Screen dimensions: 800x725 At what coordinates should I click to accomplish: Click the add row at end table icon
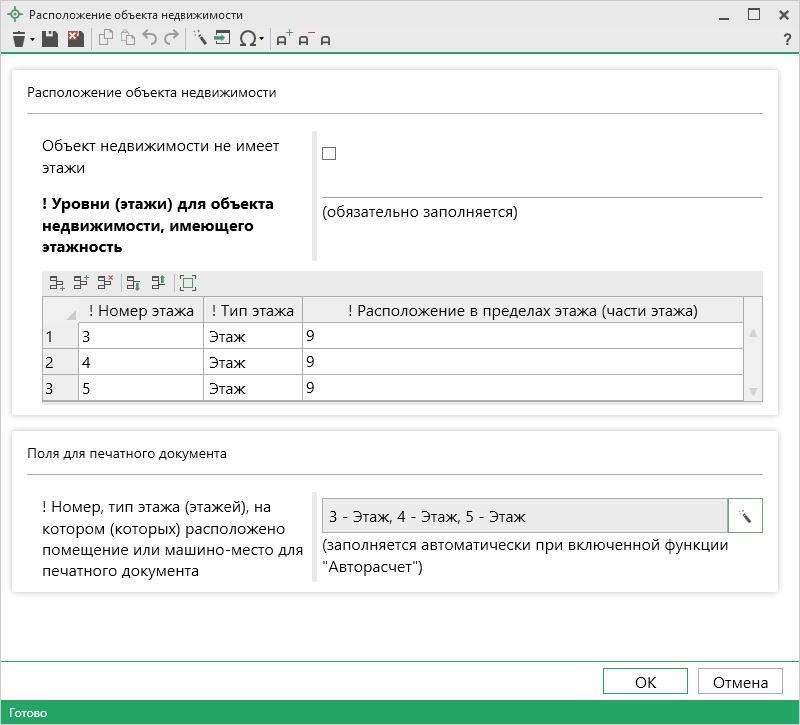point(57,283)
